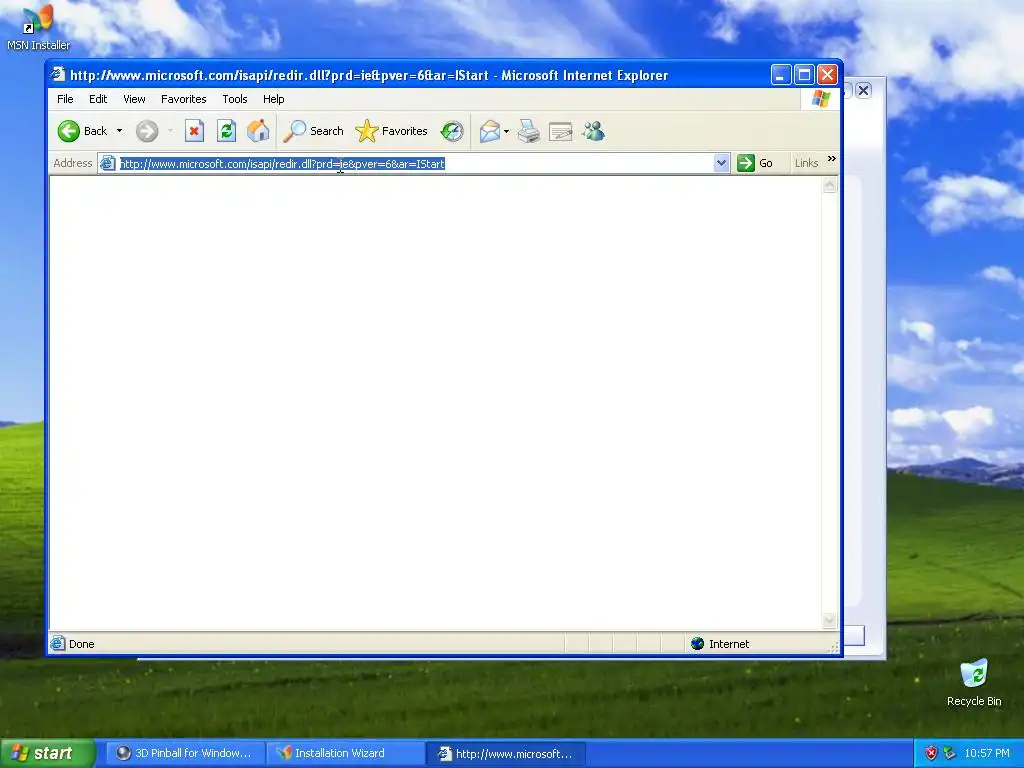
Task: Click the Internet Explorer taskbar button
Action: point(507,754)
